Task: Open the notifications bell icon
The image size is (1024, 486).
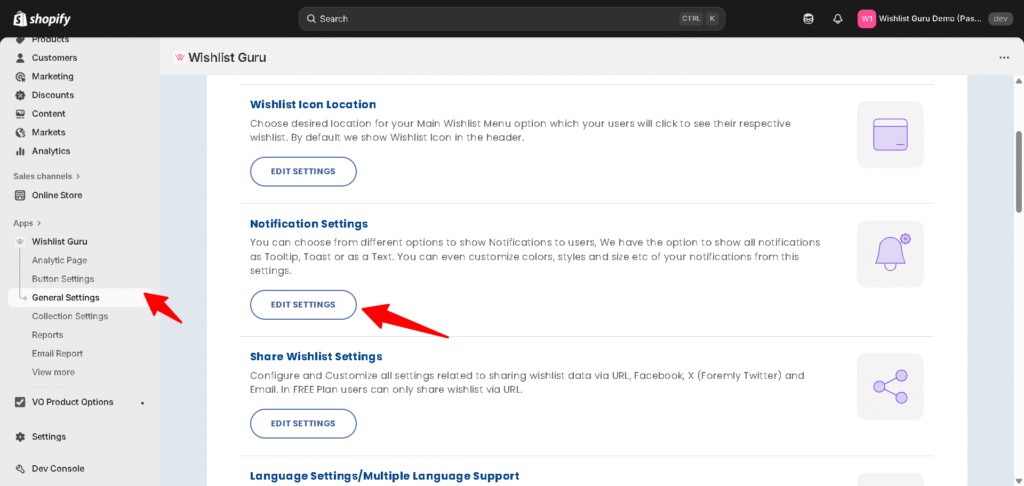Action: point(837,19)
